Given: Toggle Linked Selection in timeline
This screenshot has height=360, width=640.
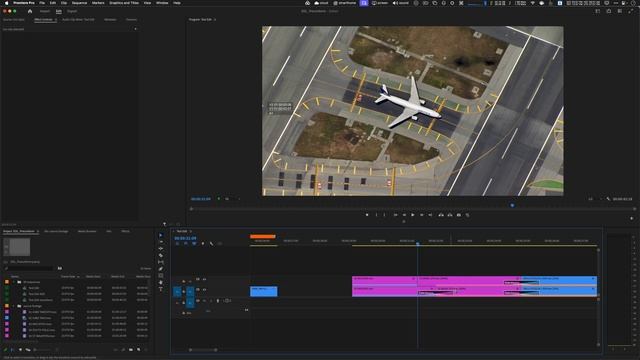Looking at the screenshot, I should 194,244.
